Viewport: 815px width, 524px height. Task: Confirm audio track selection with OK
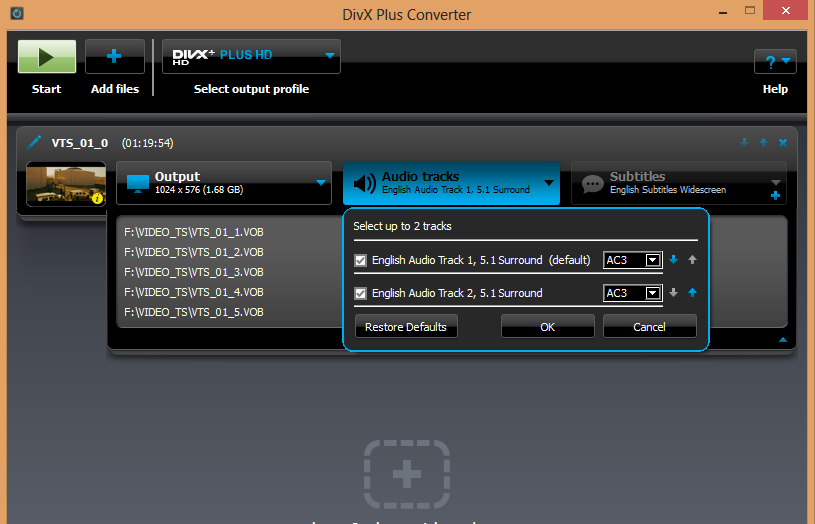(547, 326)
